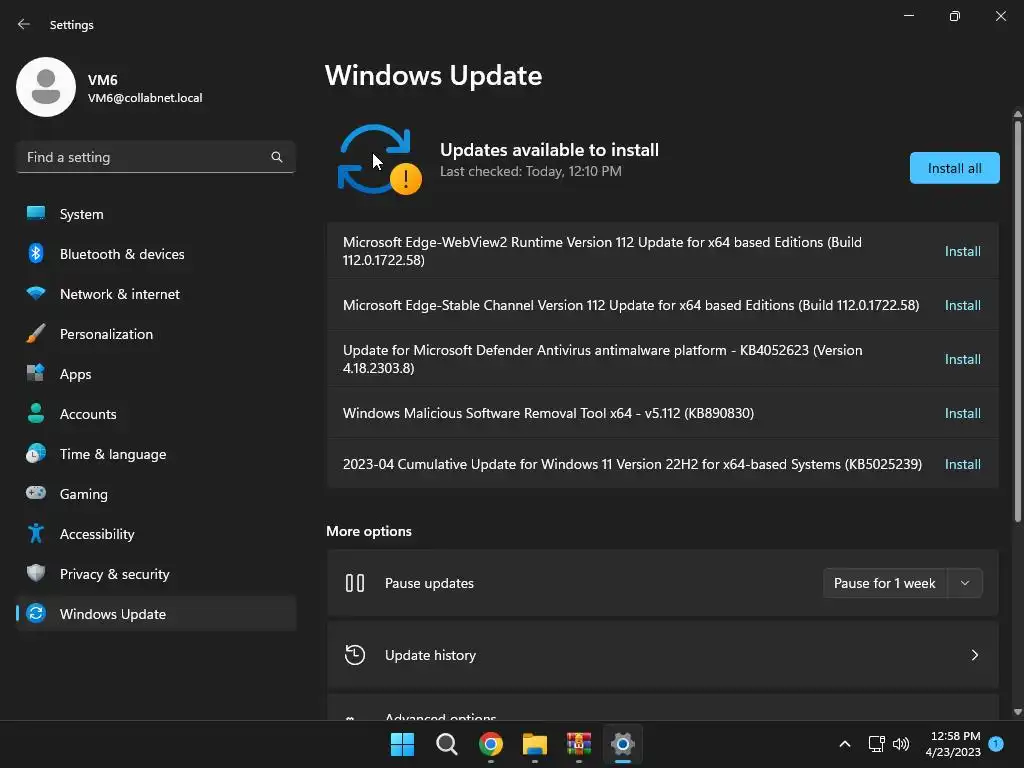Screen dimensions: 1024x768
Task: Open Accessibility settings
Action: click(156, 534)
